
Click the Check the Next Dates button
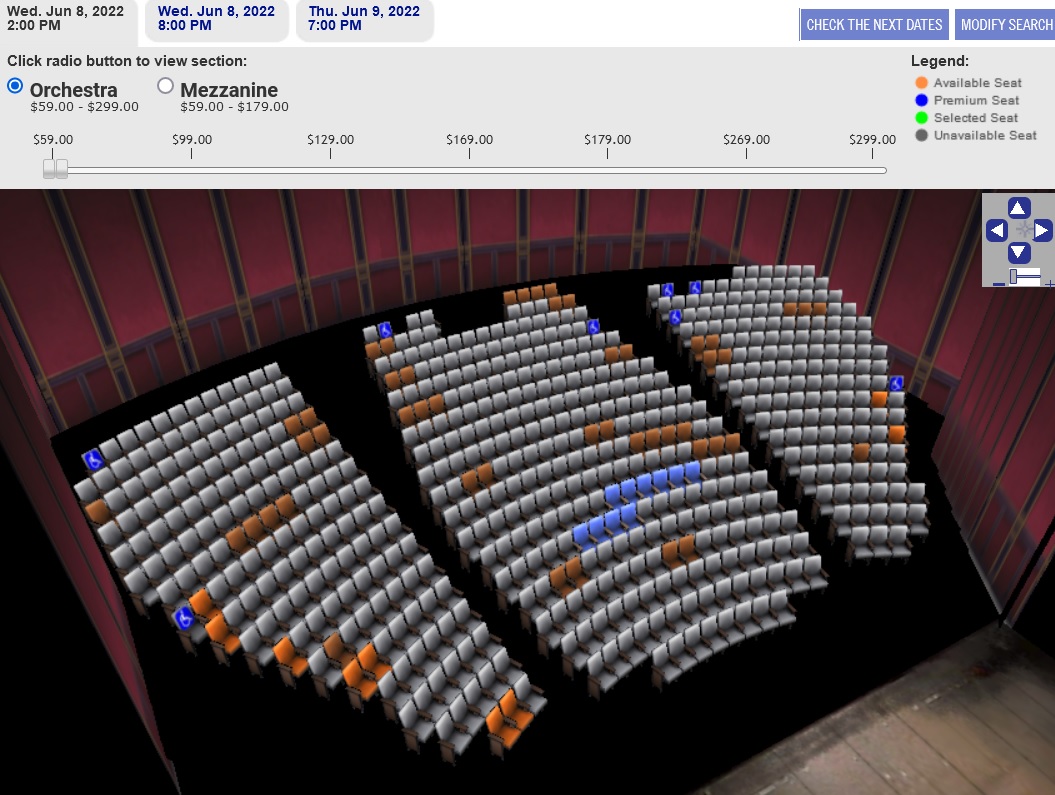(874, 25)
